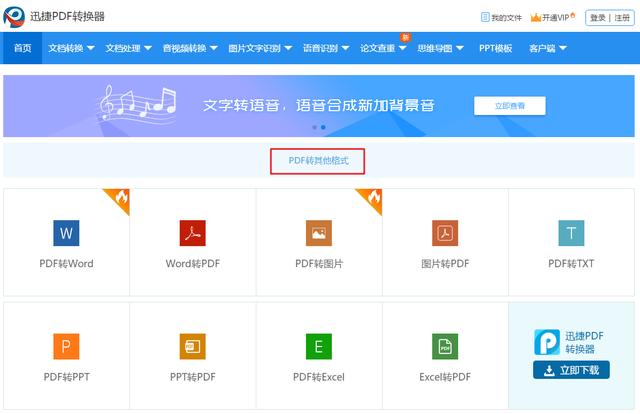Click the 迅捷PDF转换器 client app icon
640x414 pixels.
click(x=547, y=342)
